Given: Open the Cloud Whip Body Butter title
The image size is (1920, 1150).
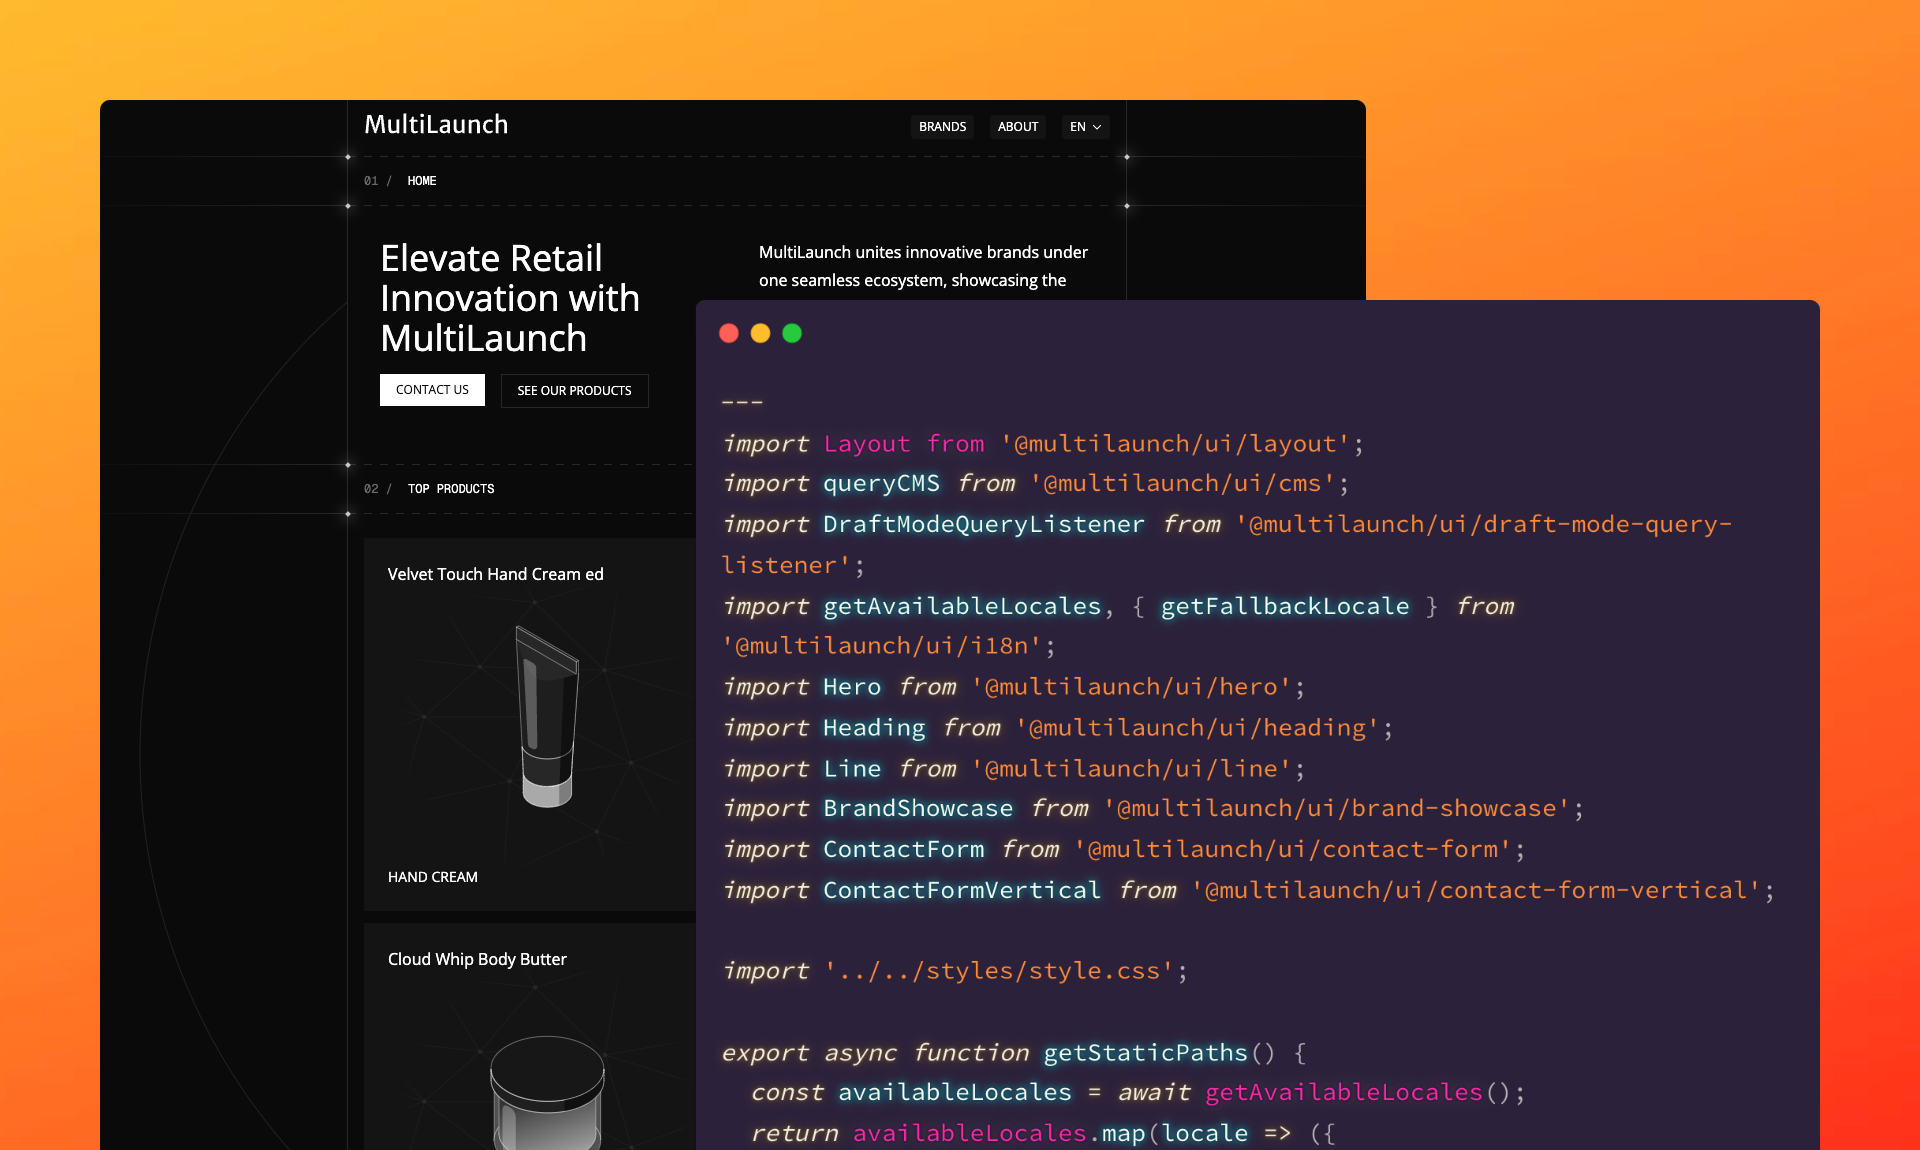Looking at the screenshot, I should coord(477,959).
